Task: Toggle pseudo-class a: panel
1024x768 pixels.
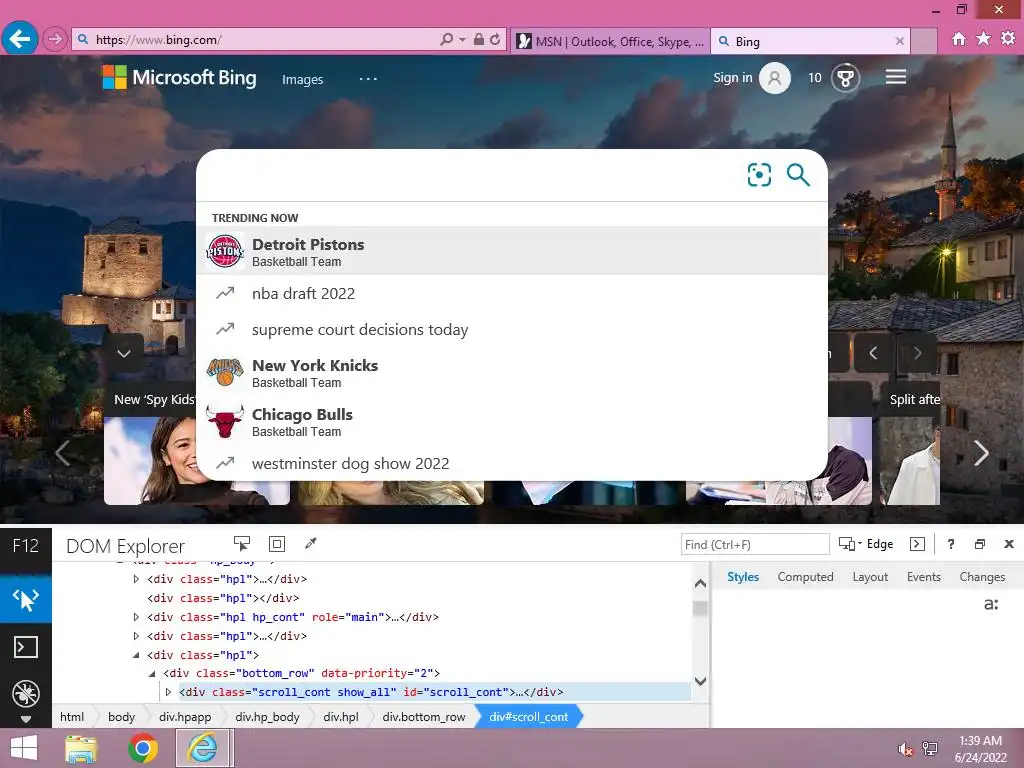Action: point(991,604)
